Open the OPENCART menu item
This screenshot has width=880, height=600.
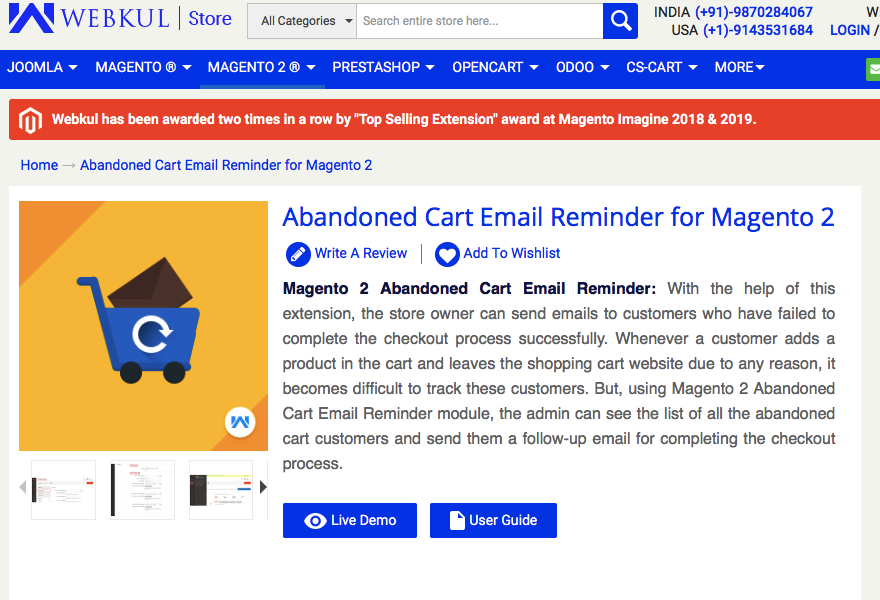[495, 67]
